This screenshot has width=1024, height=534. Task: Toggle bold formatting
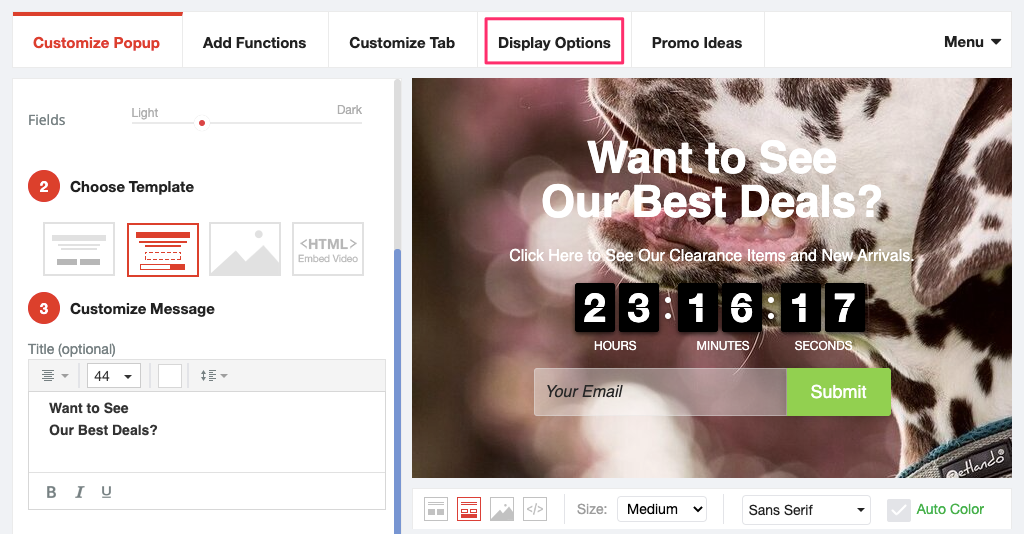tap(51, 492)
